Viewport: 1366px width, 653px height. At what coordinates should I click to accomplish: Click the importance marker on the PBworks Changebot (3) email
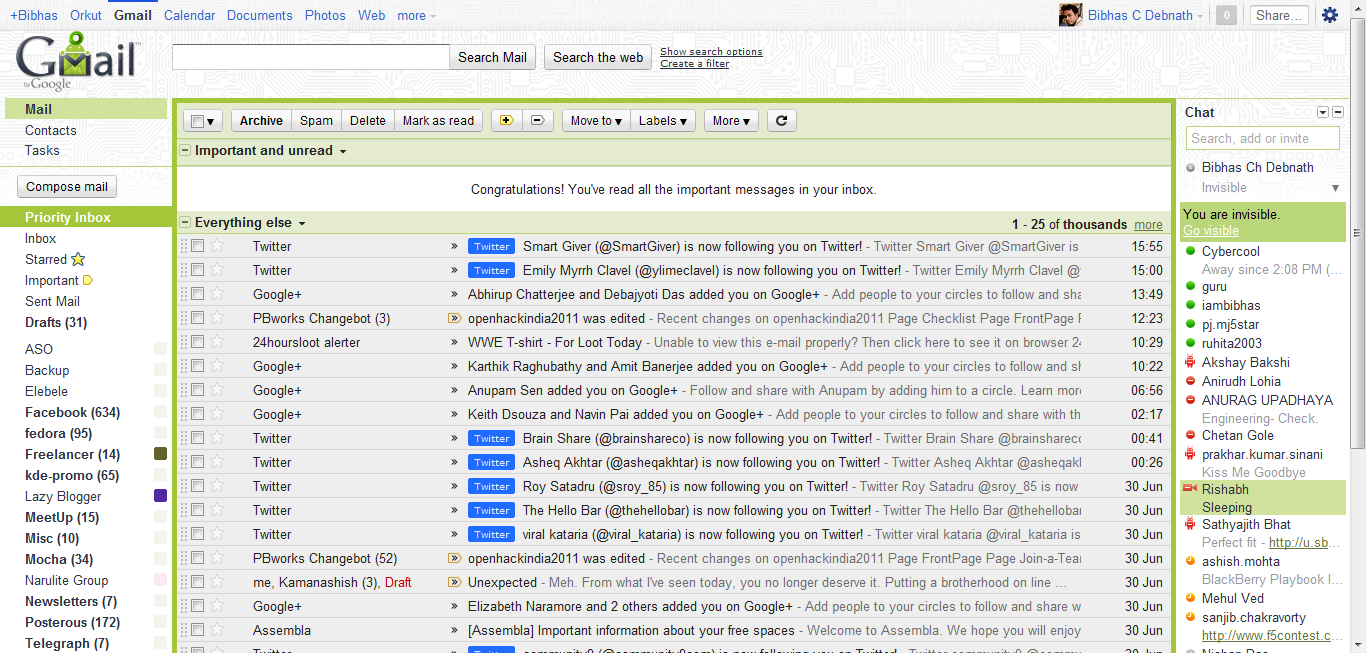[x=454, y=318]
